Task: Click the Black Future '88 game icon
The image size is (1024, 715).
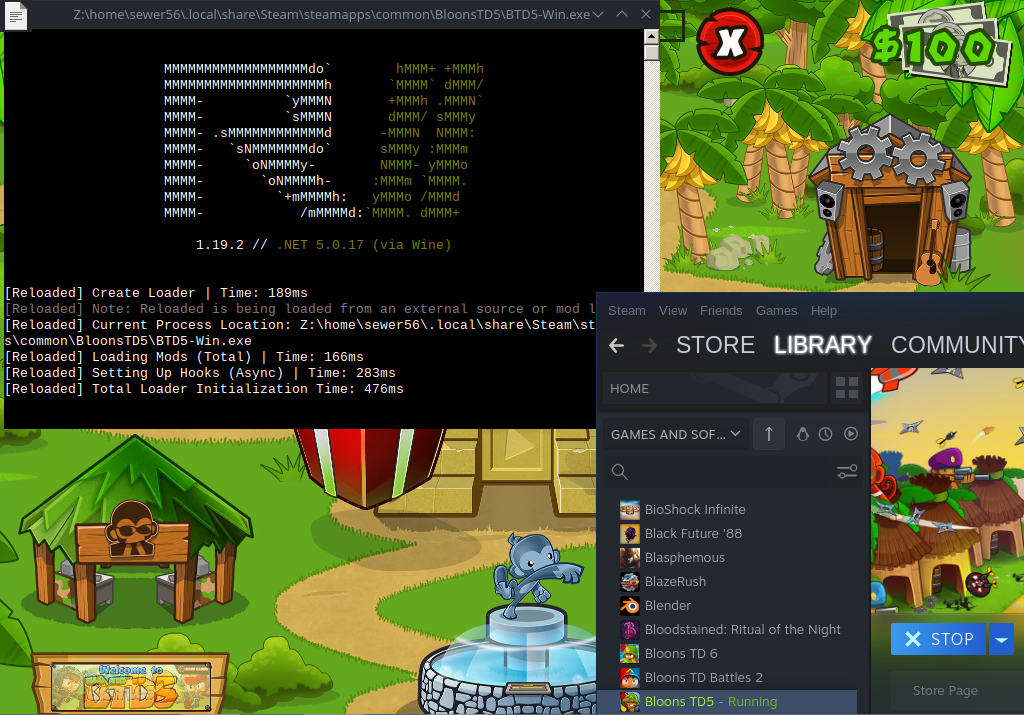Action: [x=630, y=533]
